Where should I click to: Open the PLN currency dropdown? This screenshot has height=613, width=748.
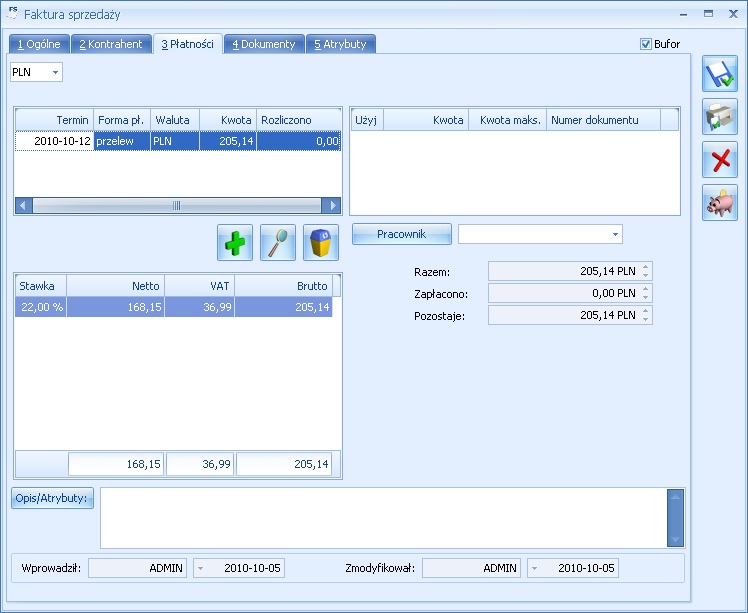coord(55,73)
